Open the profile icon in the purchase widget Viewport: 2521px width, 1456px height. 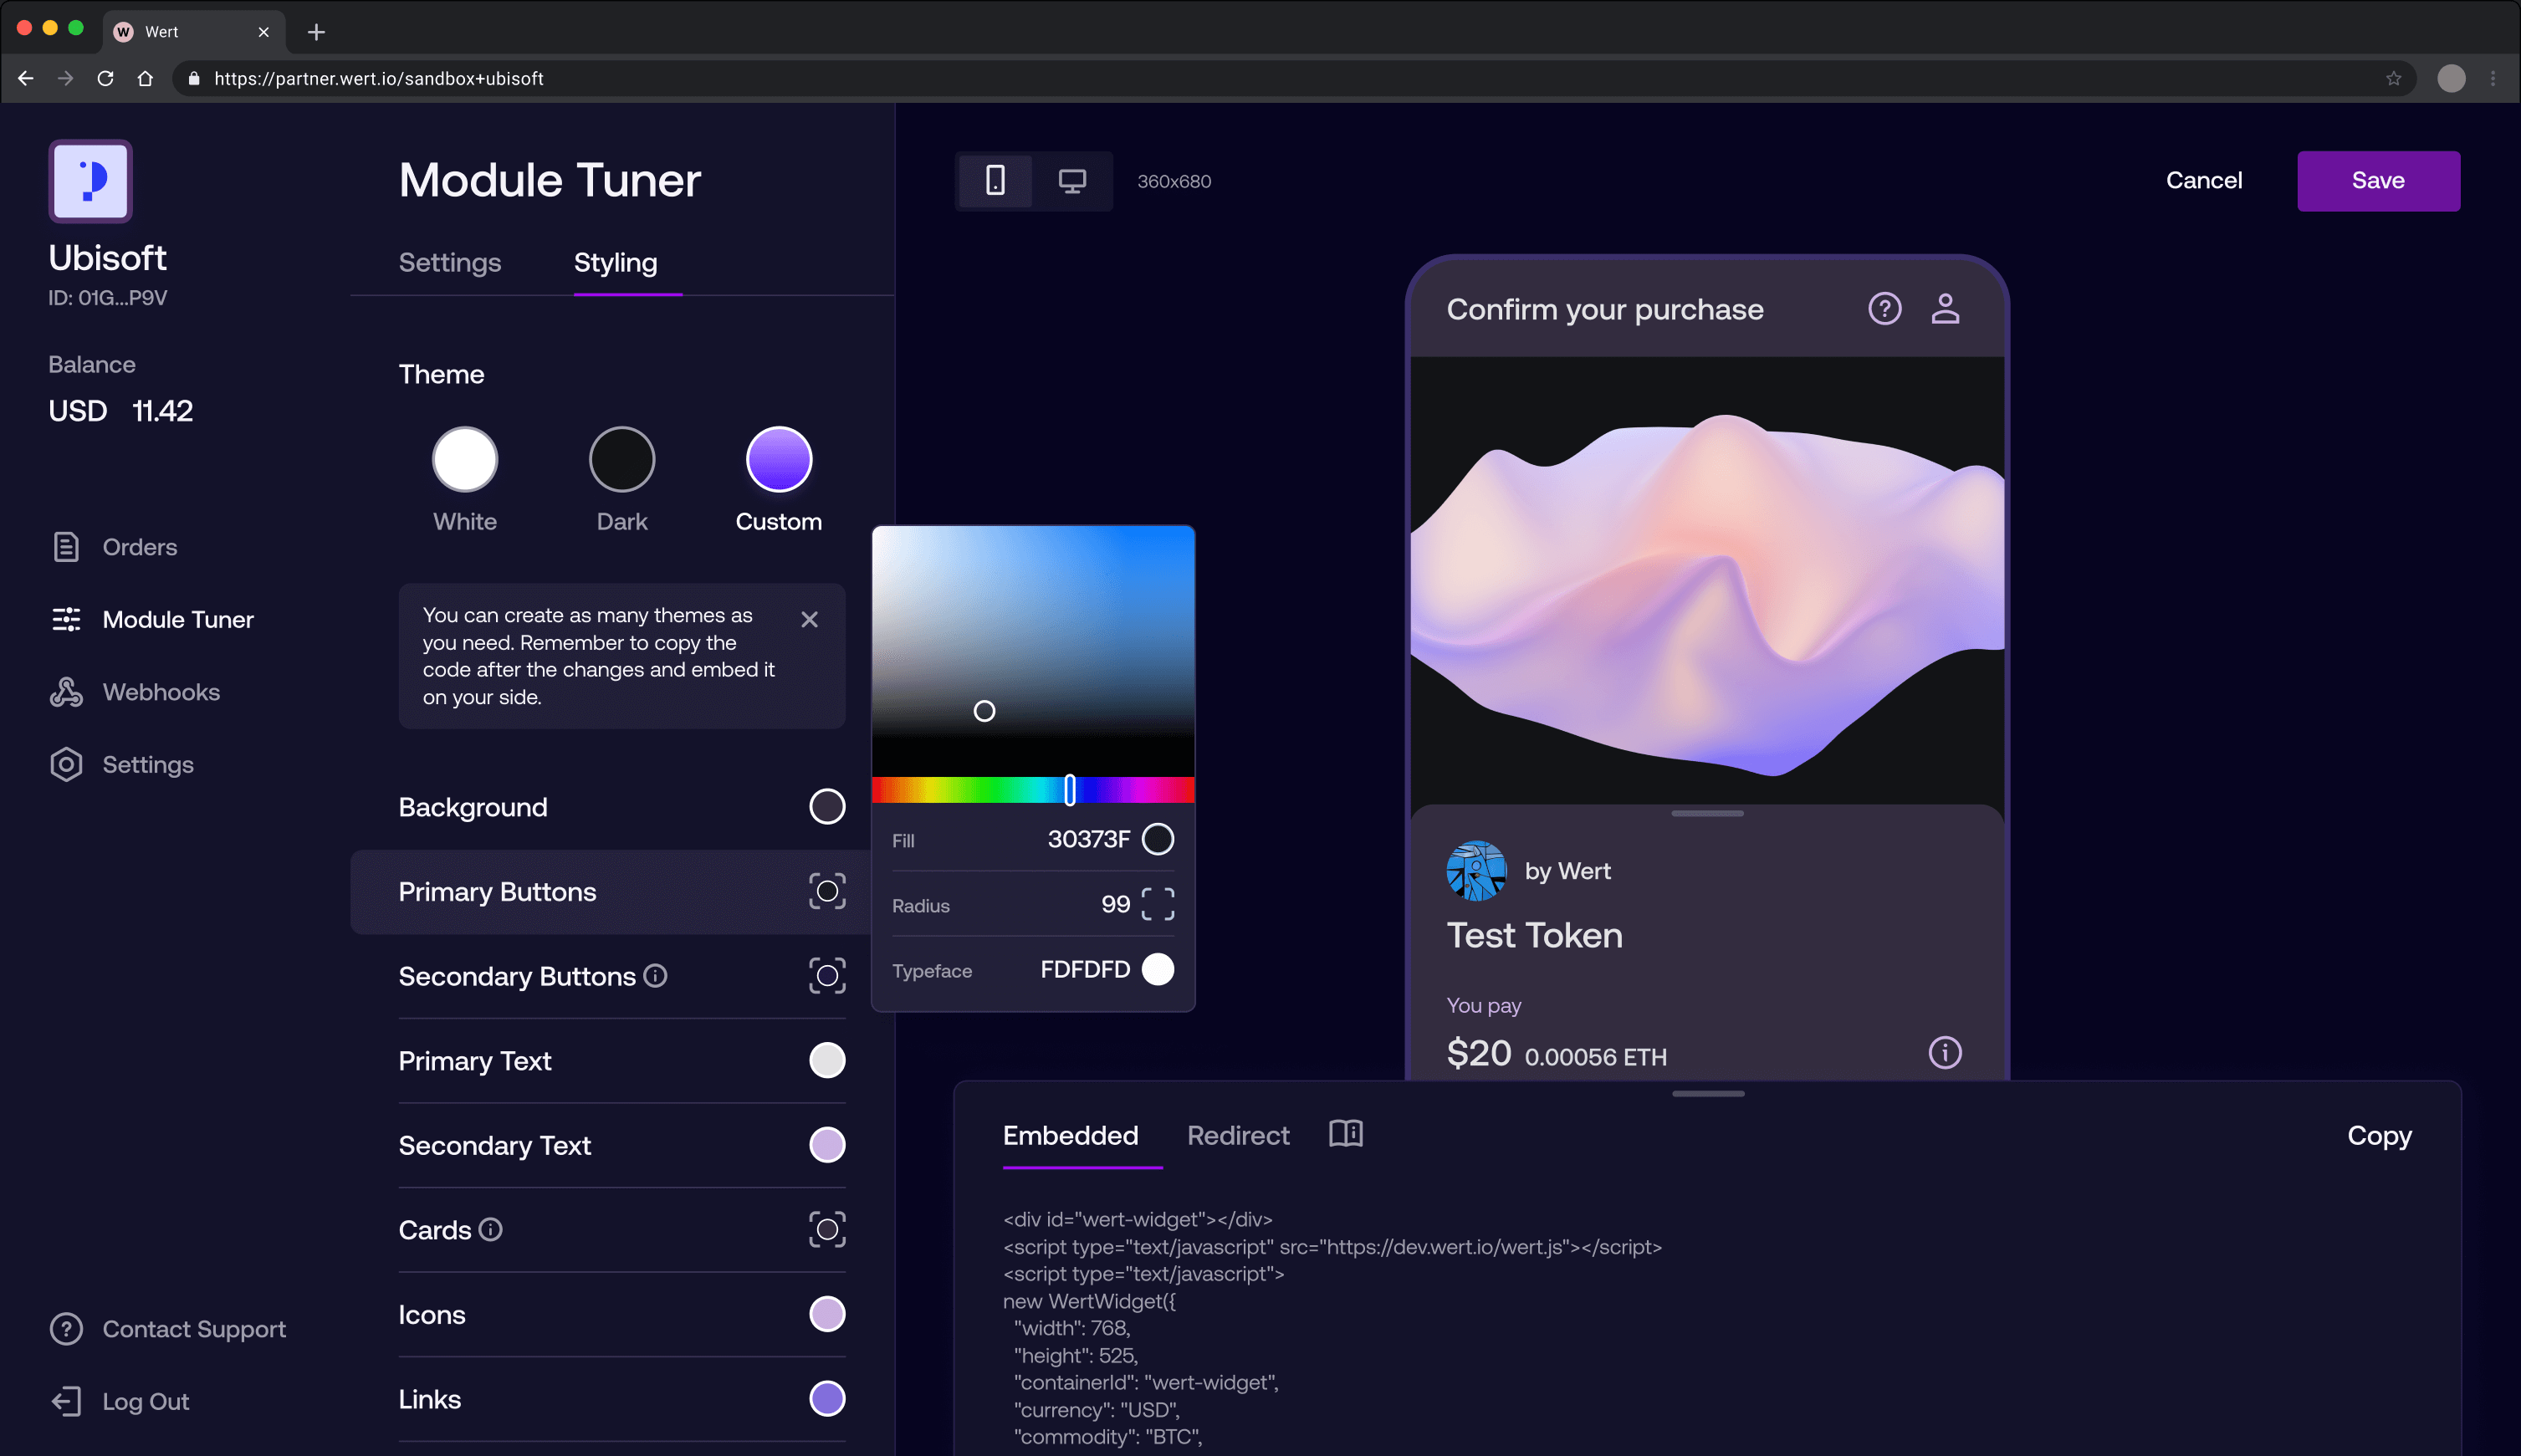pos(1944,308)
